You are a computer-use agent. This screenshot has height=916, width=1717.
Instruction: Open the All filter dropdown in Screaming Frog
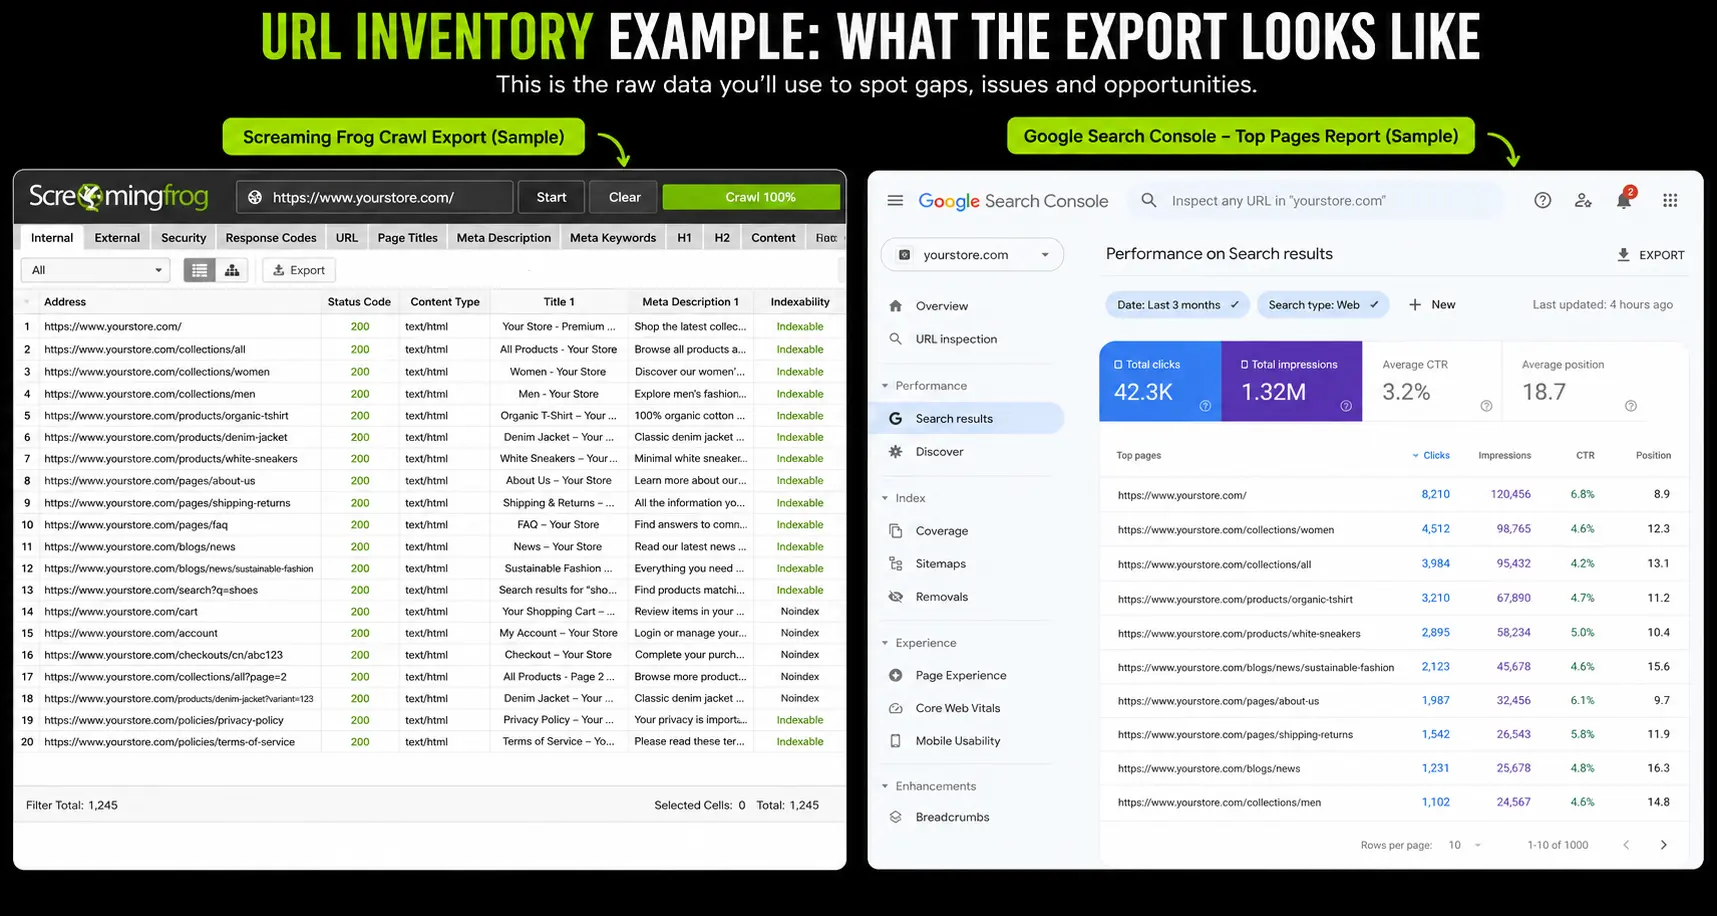(97, 270)
